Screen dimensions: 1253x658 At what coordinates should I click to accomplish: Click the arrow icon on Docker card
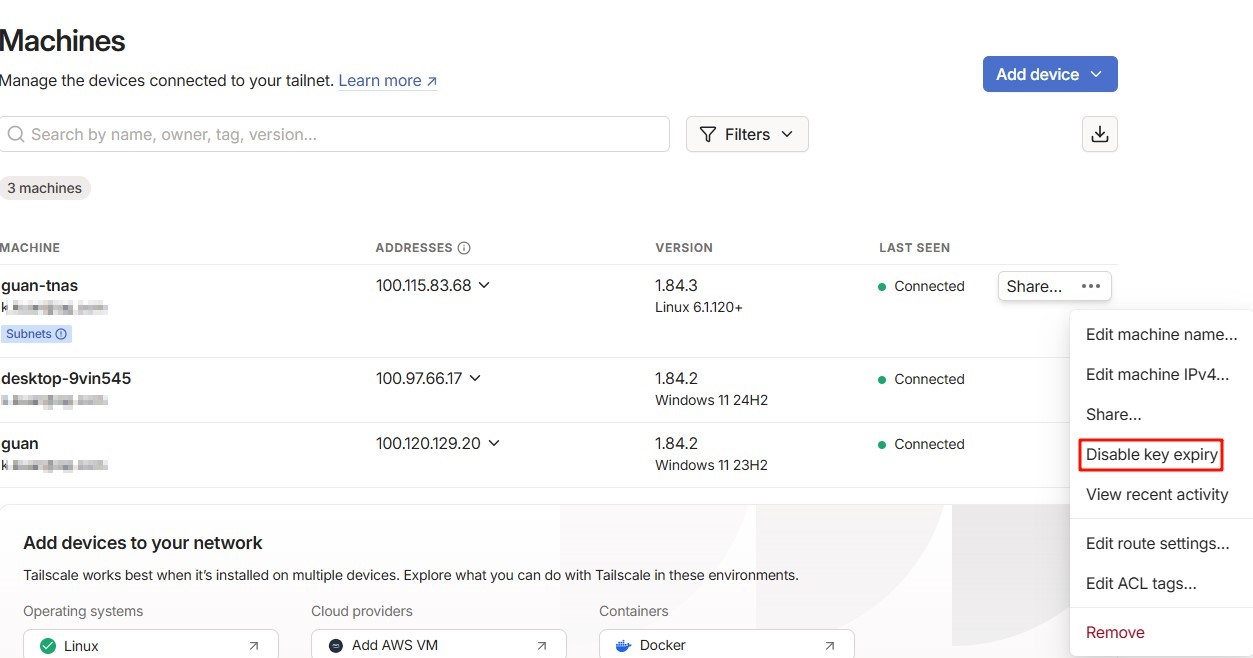tap(830, 646)
